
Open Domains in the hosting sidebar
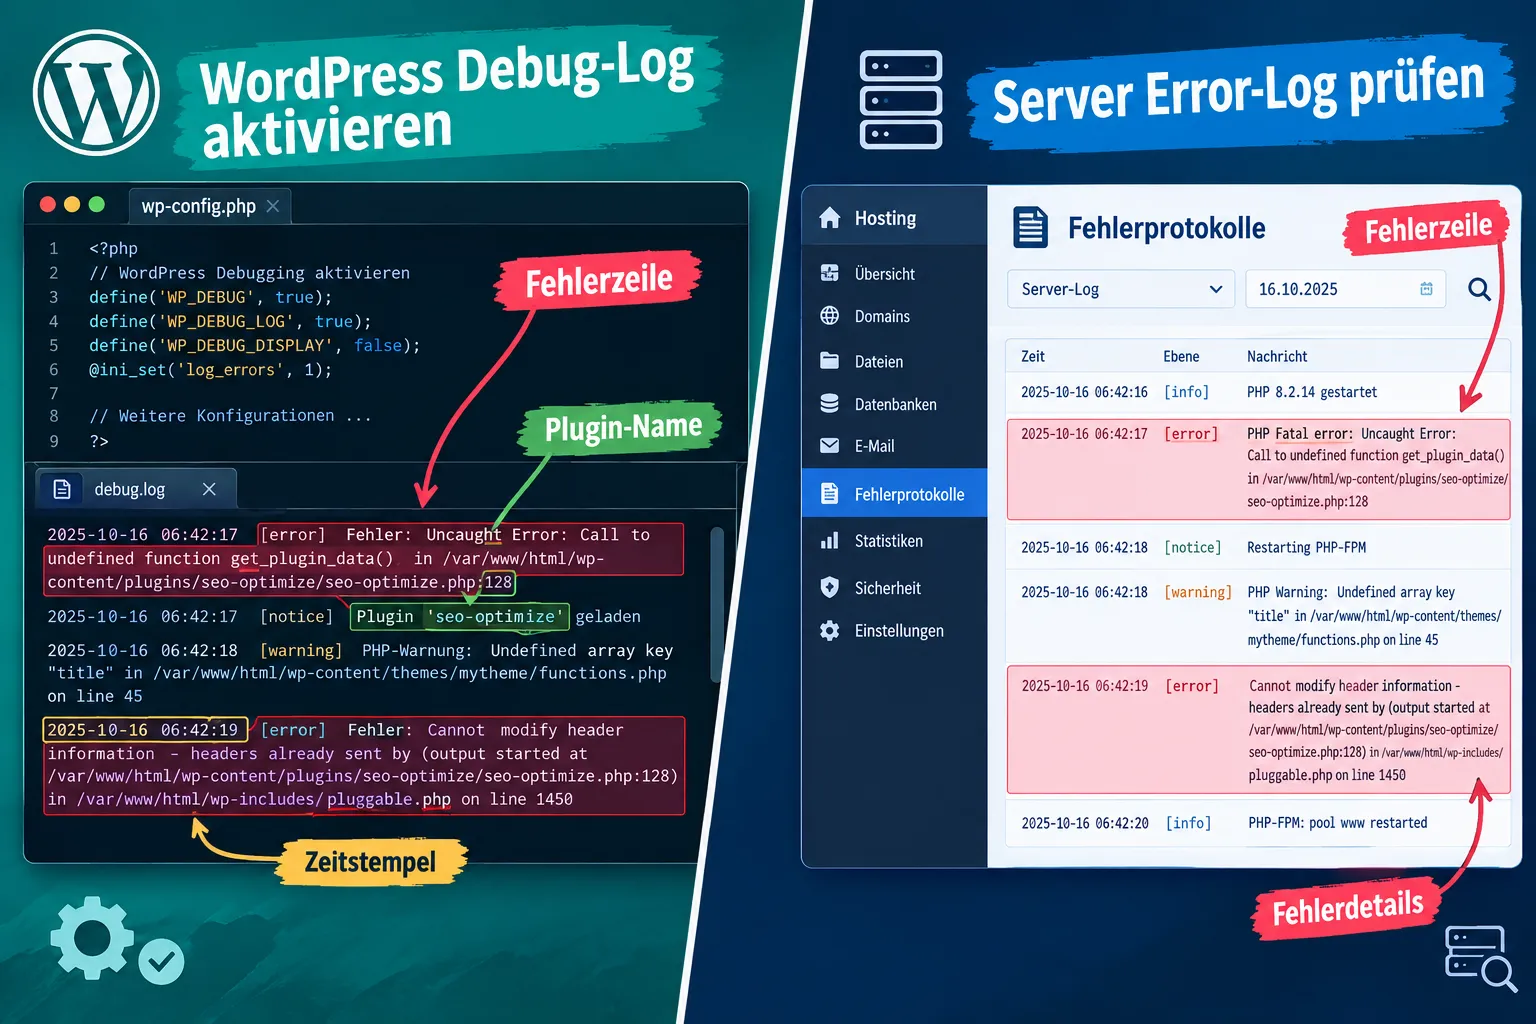click(x=894, y=316)
